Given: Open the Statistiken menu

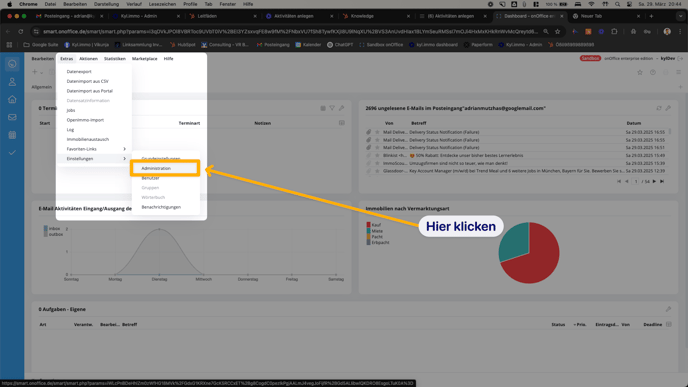Looking at the screenshot, I should click(115, 58).
